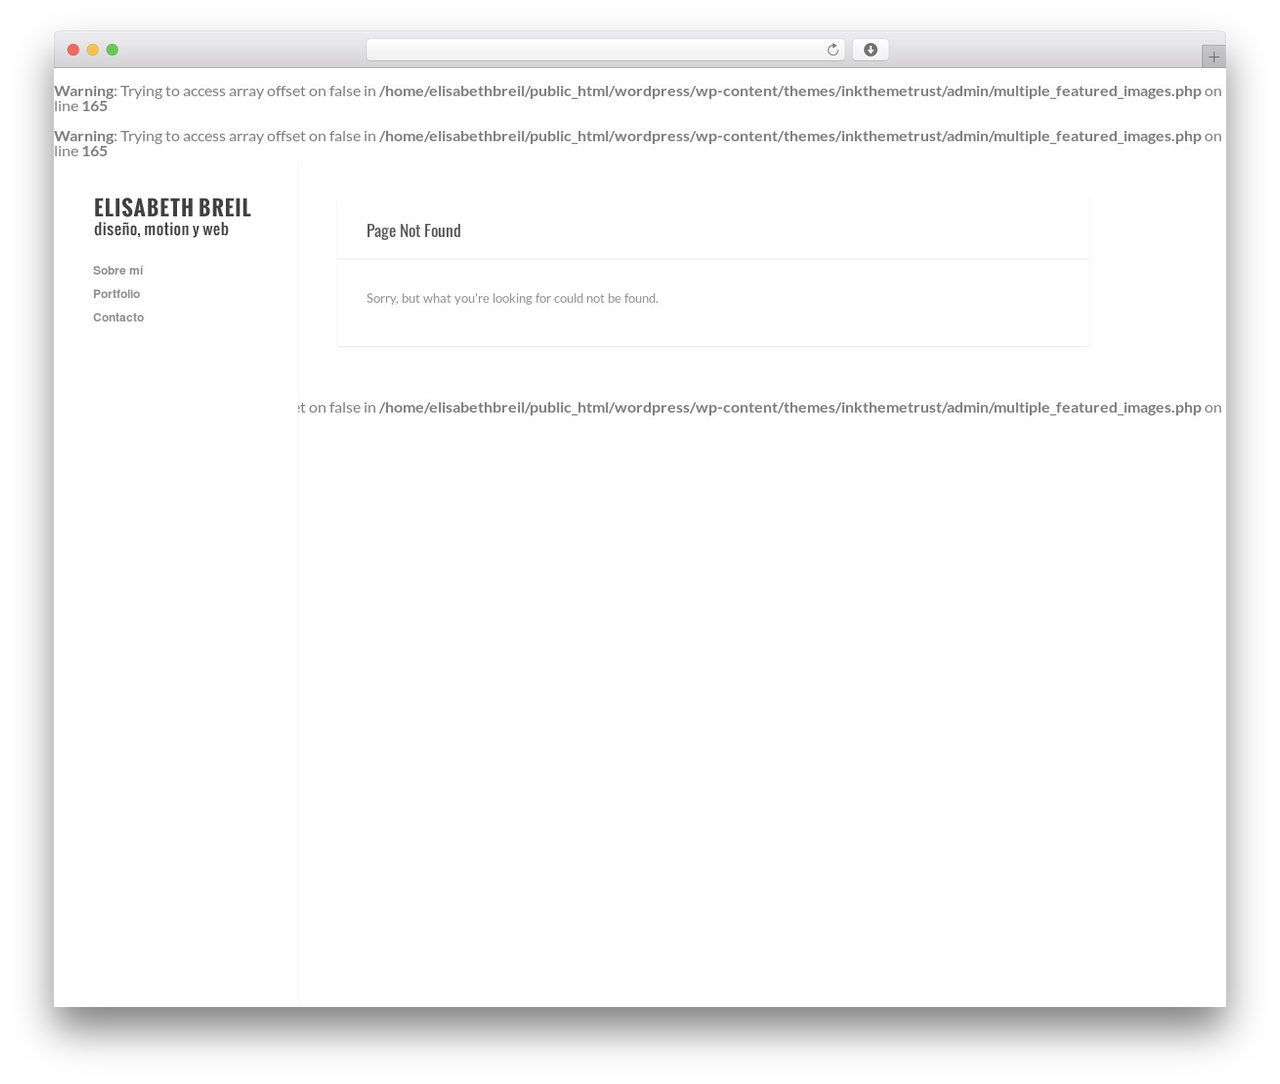The height and width of the screenshot is (1084, 1280).
Task: Add a new tab with the plus button
Action: point(1213,57)
